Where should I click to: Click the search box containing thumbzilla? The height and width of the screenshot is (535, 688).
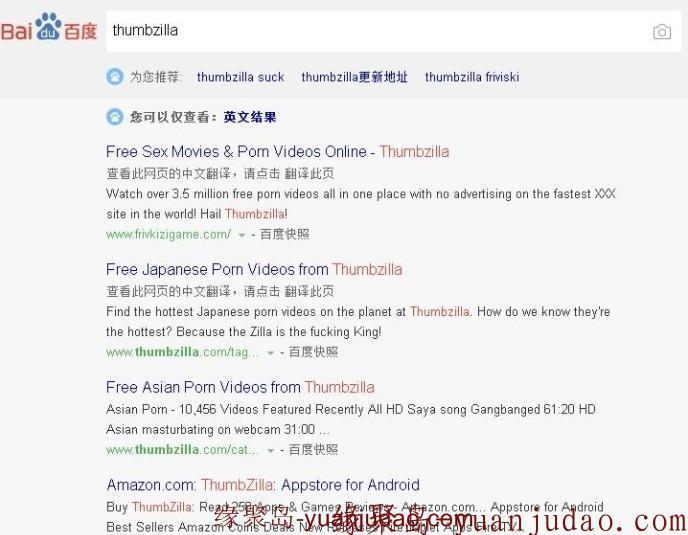[x=394, y=31]
